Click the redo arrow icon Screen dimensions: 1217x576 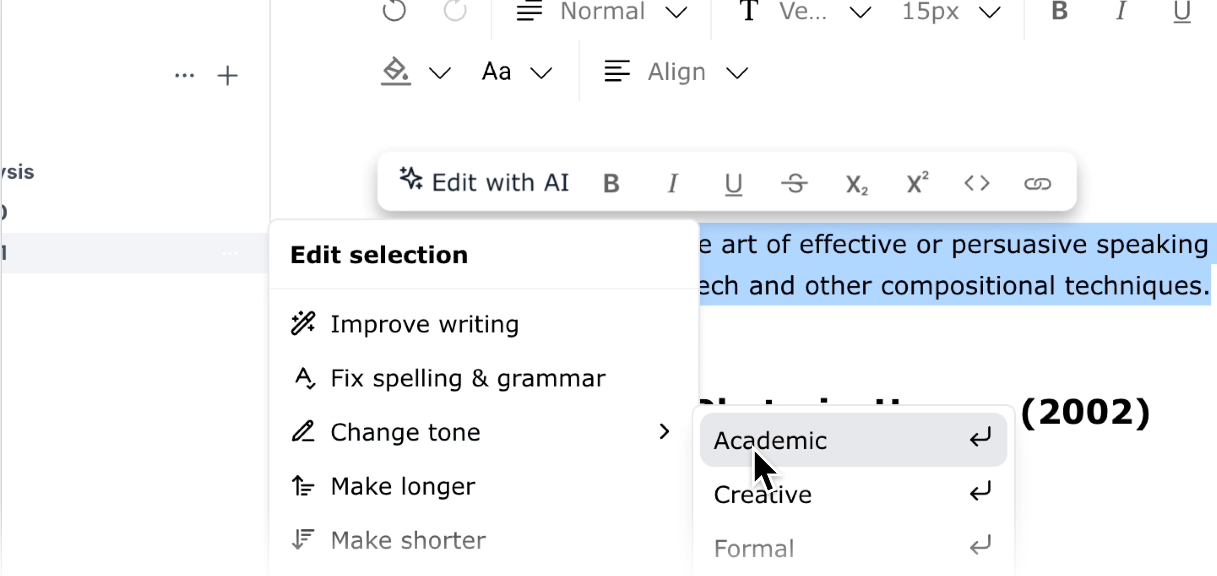click(455, 11)
